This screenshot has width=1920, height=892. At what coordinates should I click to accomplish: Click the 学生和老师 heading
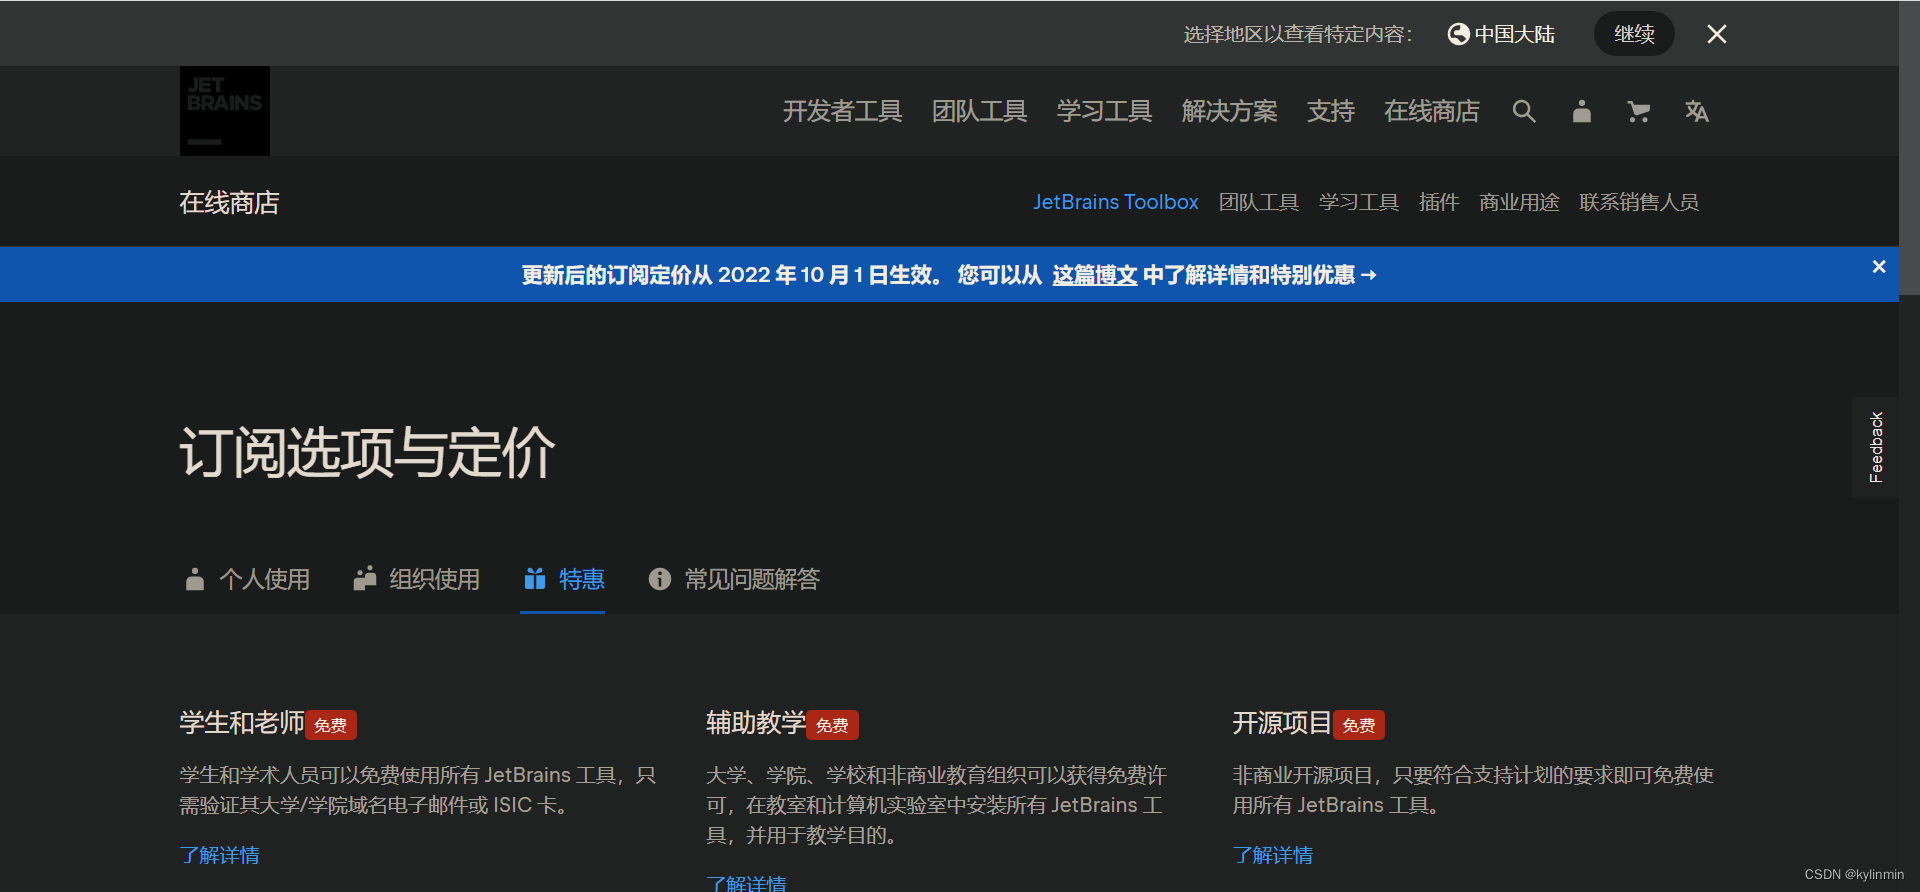[x=242, y=723]
